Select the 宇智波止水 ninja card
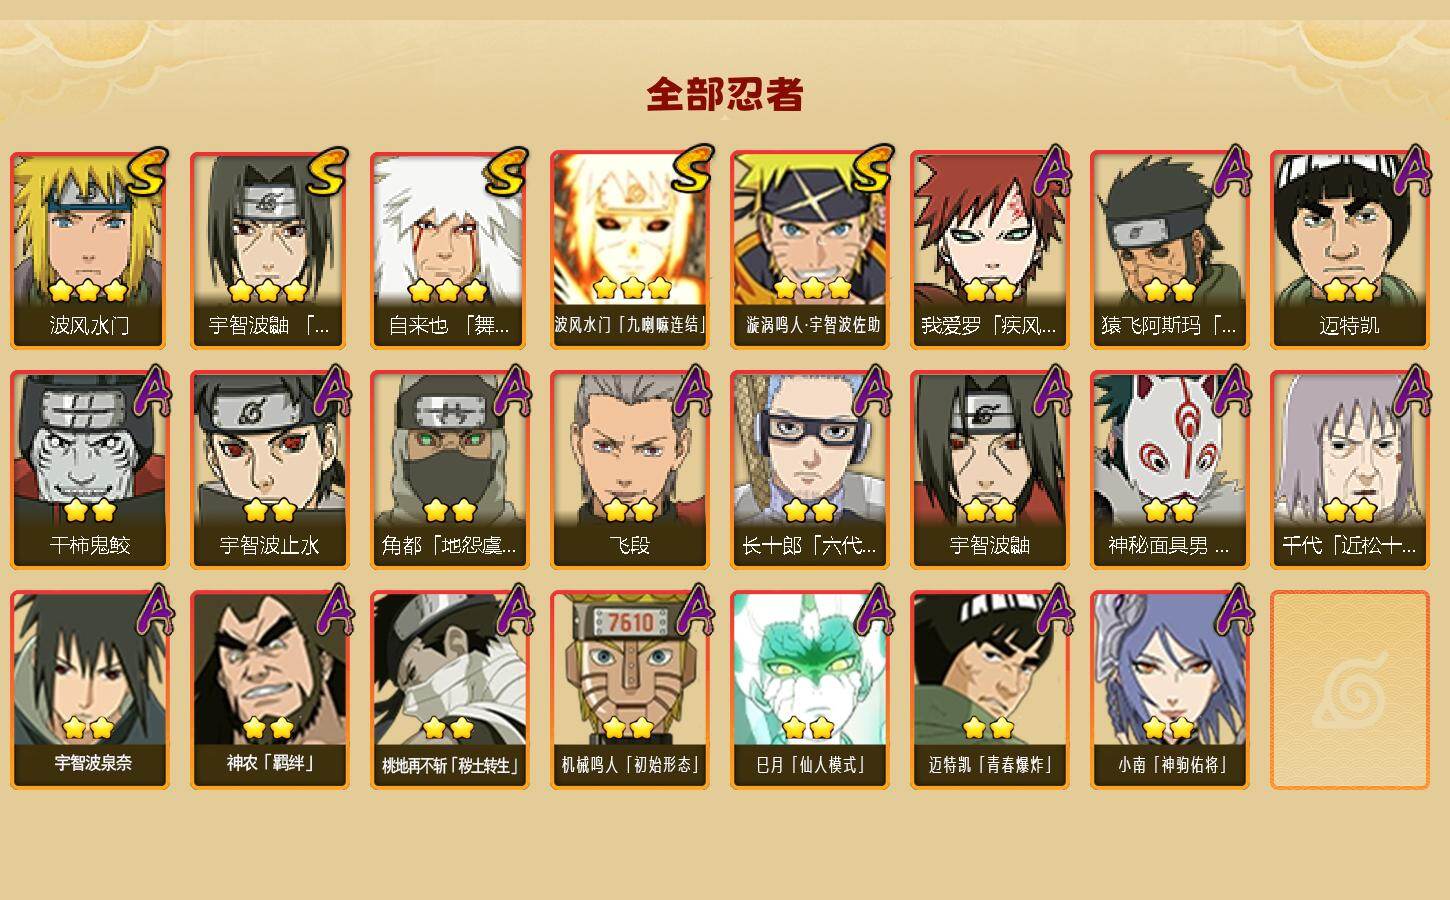Viewport: 1450px width, 900px height. click(270, 470)
